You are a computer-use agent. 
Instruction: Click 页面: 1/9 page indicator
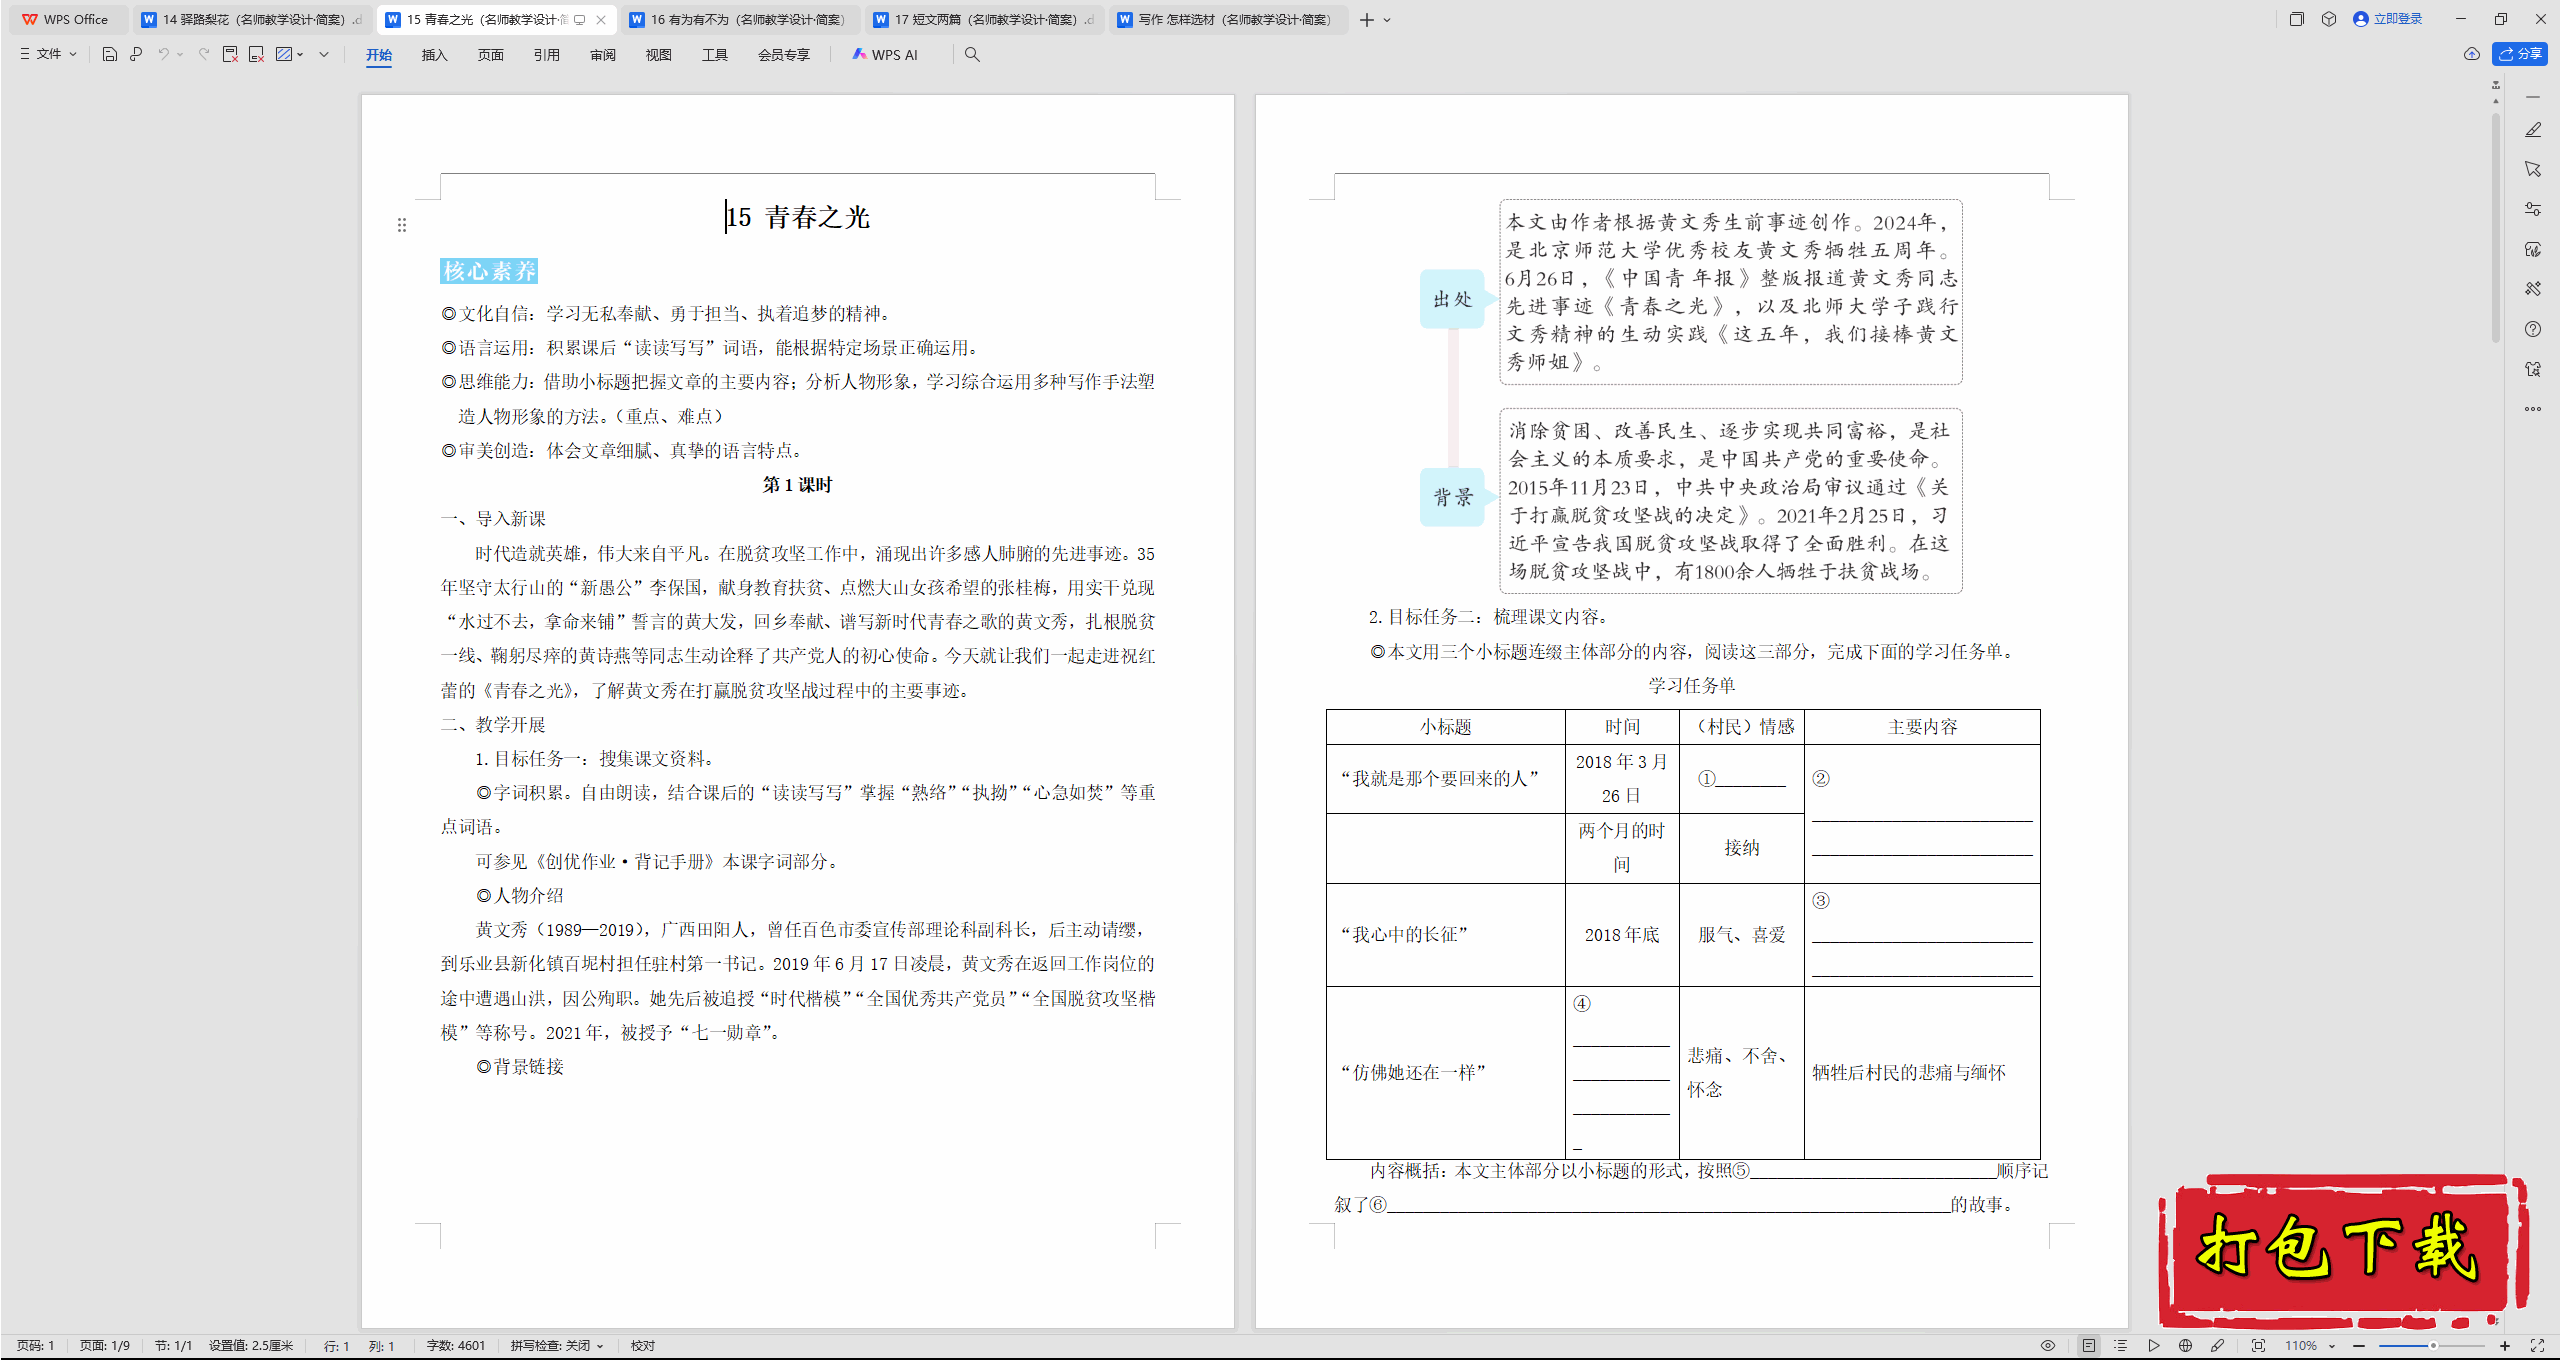point(105,1346)
